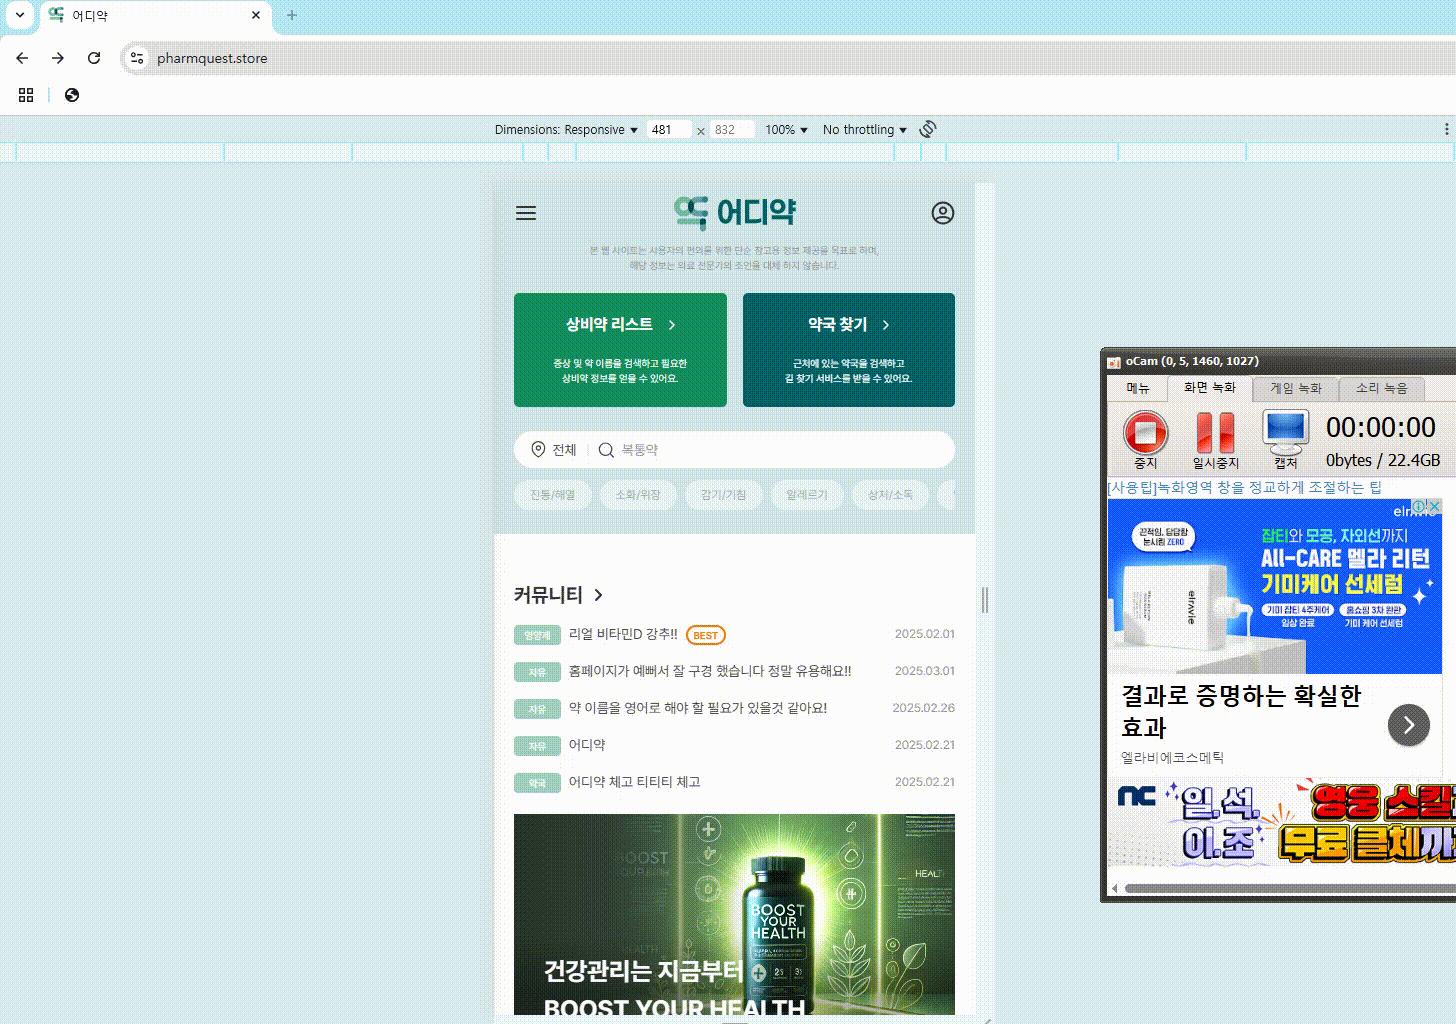Open the 100% zoom dropdown

pos(786,130)
